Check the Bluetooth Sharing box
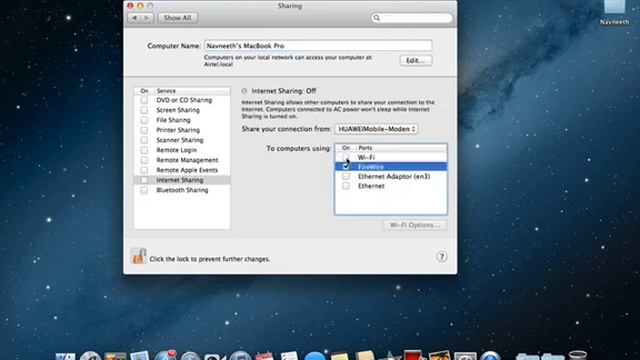This screenshot has width=640, height=360. [x=144, y=190]
